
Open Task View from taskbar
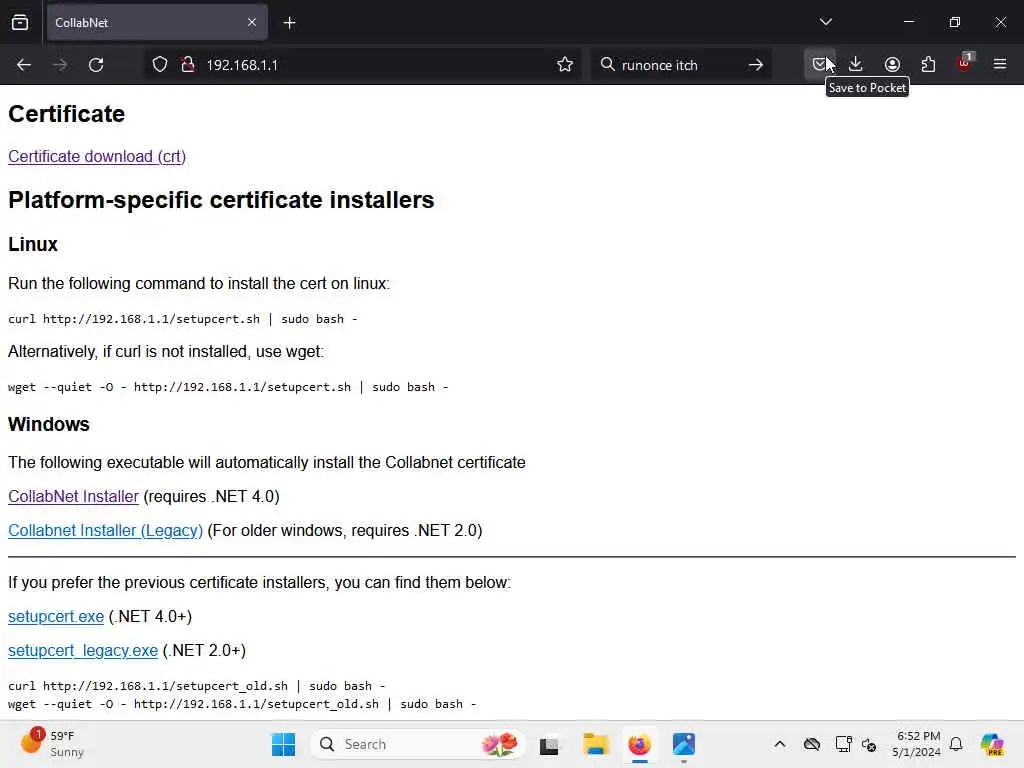(x=549, y=744)
